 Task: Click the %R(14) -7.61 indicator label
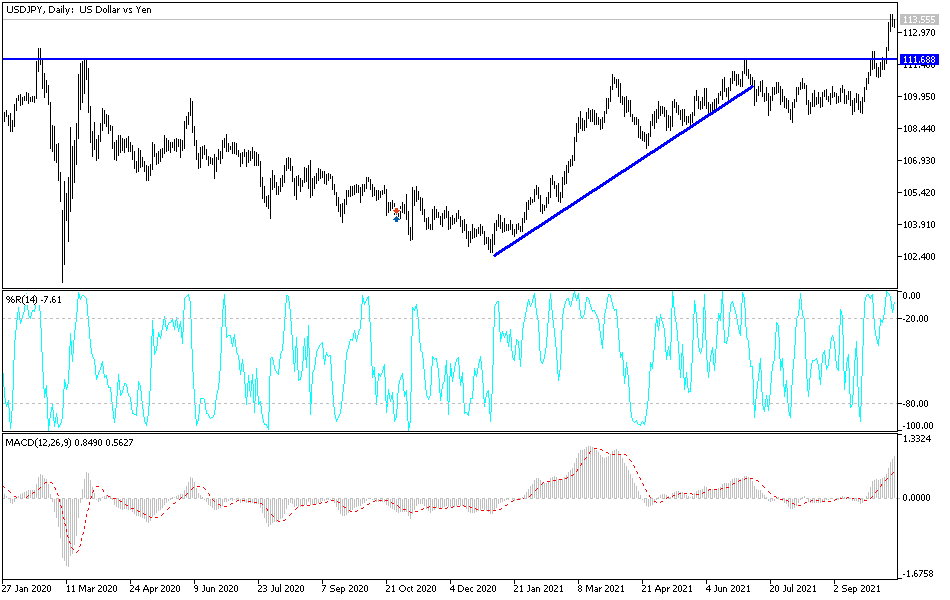coord(33,299)
